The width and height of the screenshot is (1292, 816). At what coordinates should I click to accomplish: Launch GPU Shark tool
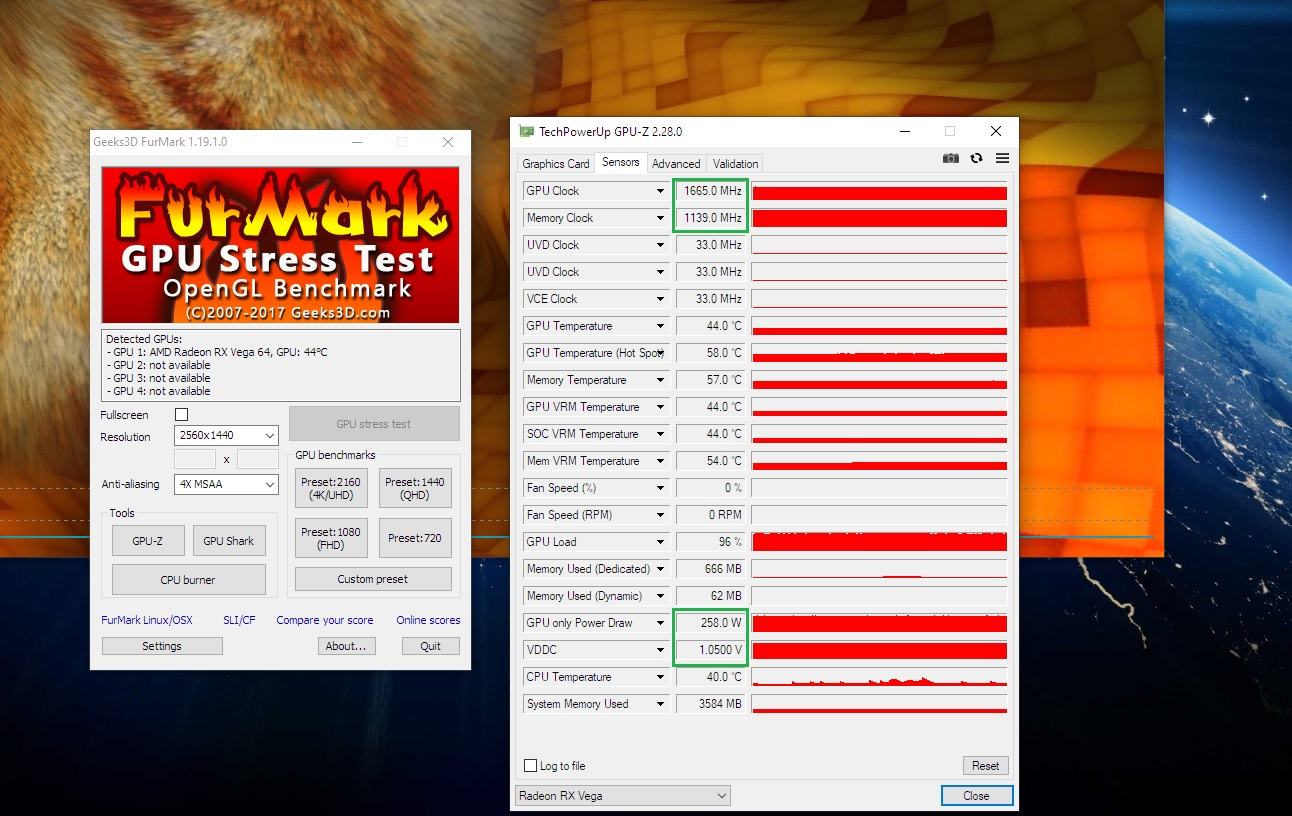point(228,541)
